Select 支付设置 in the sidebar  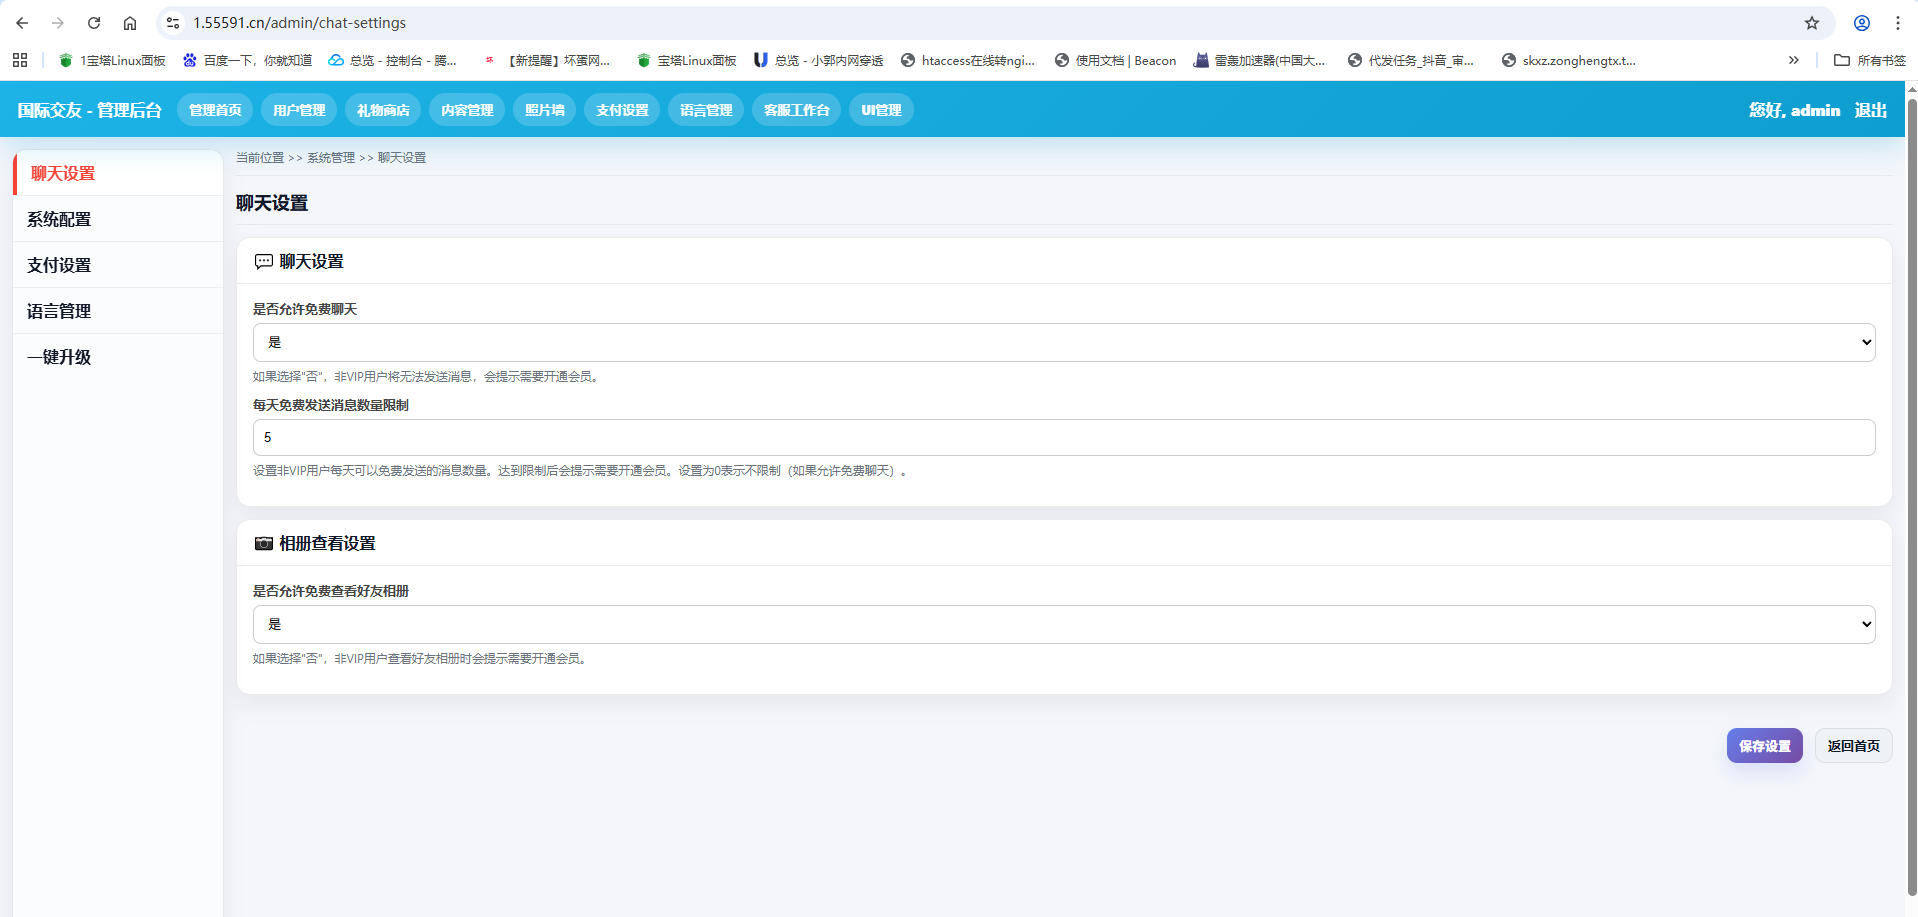(59, 265)
